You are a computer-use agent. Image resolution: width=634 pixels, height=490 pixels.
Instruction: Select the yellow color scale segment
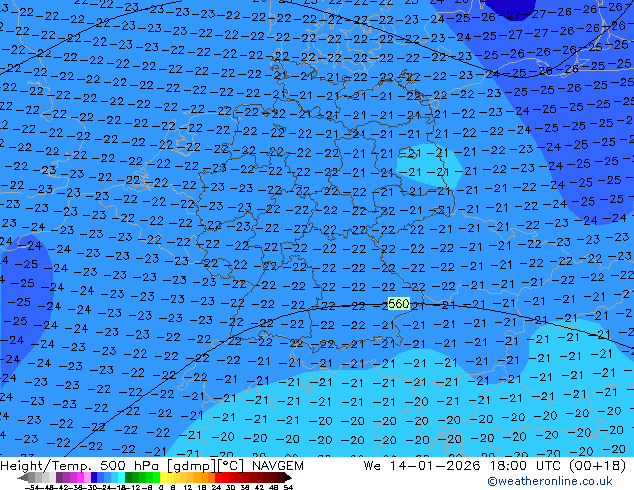(x=163, y=477)
